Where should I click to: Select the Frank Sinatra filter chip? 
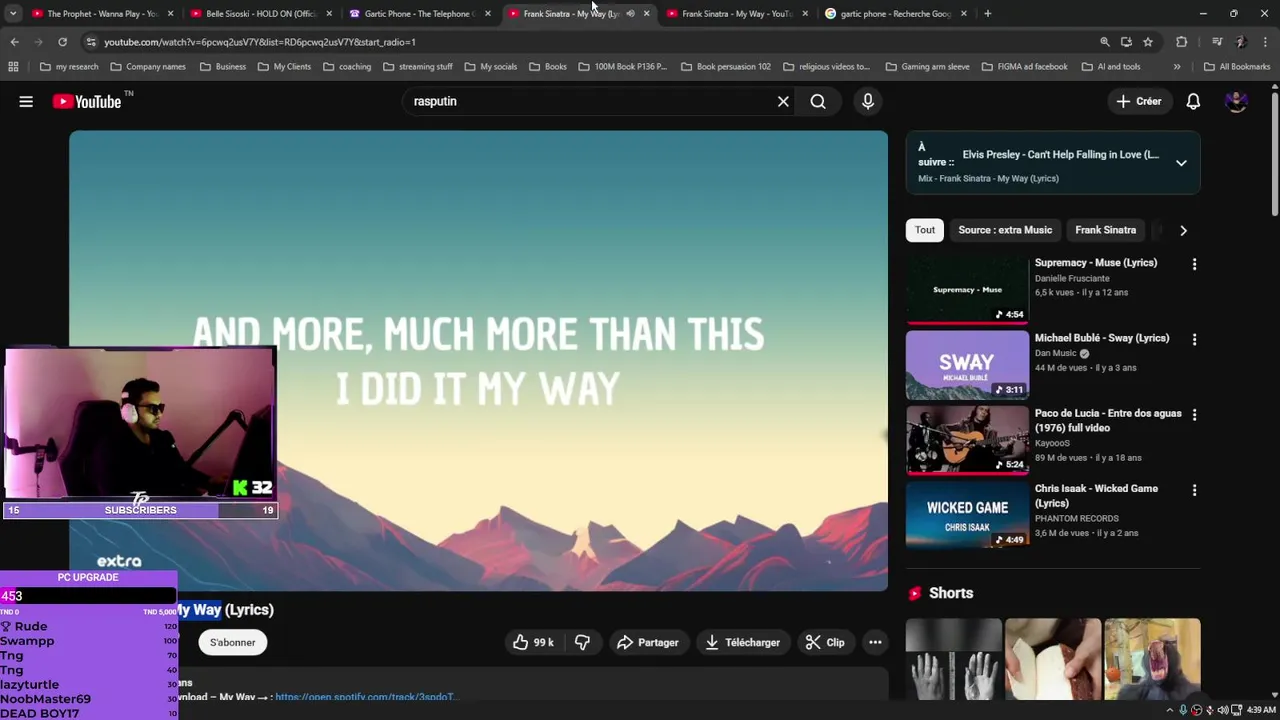[x=1105, y=230]
